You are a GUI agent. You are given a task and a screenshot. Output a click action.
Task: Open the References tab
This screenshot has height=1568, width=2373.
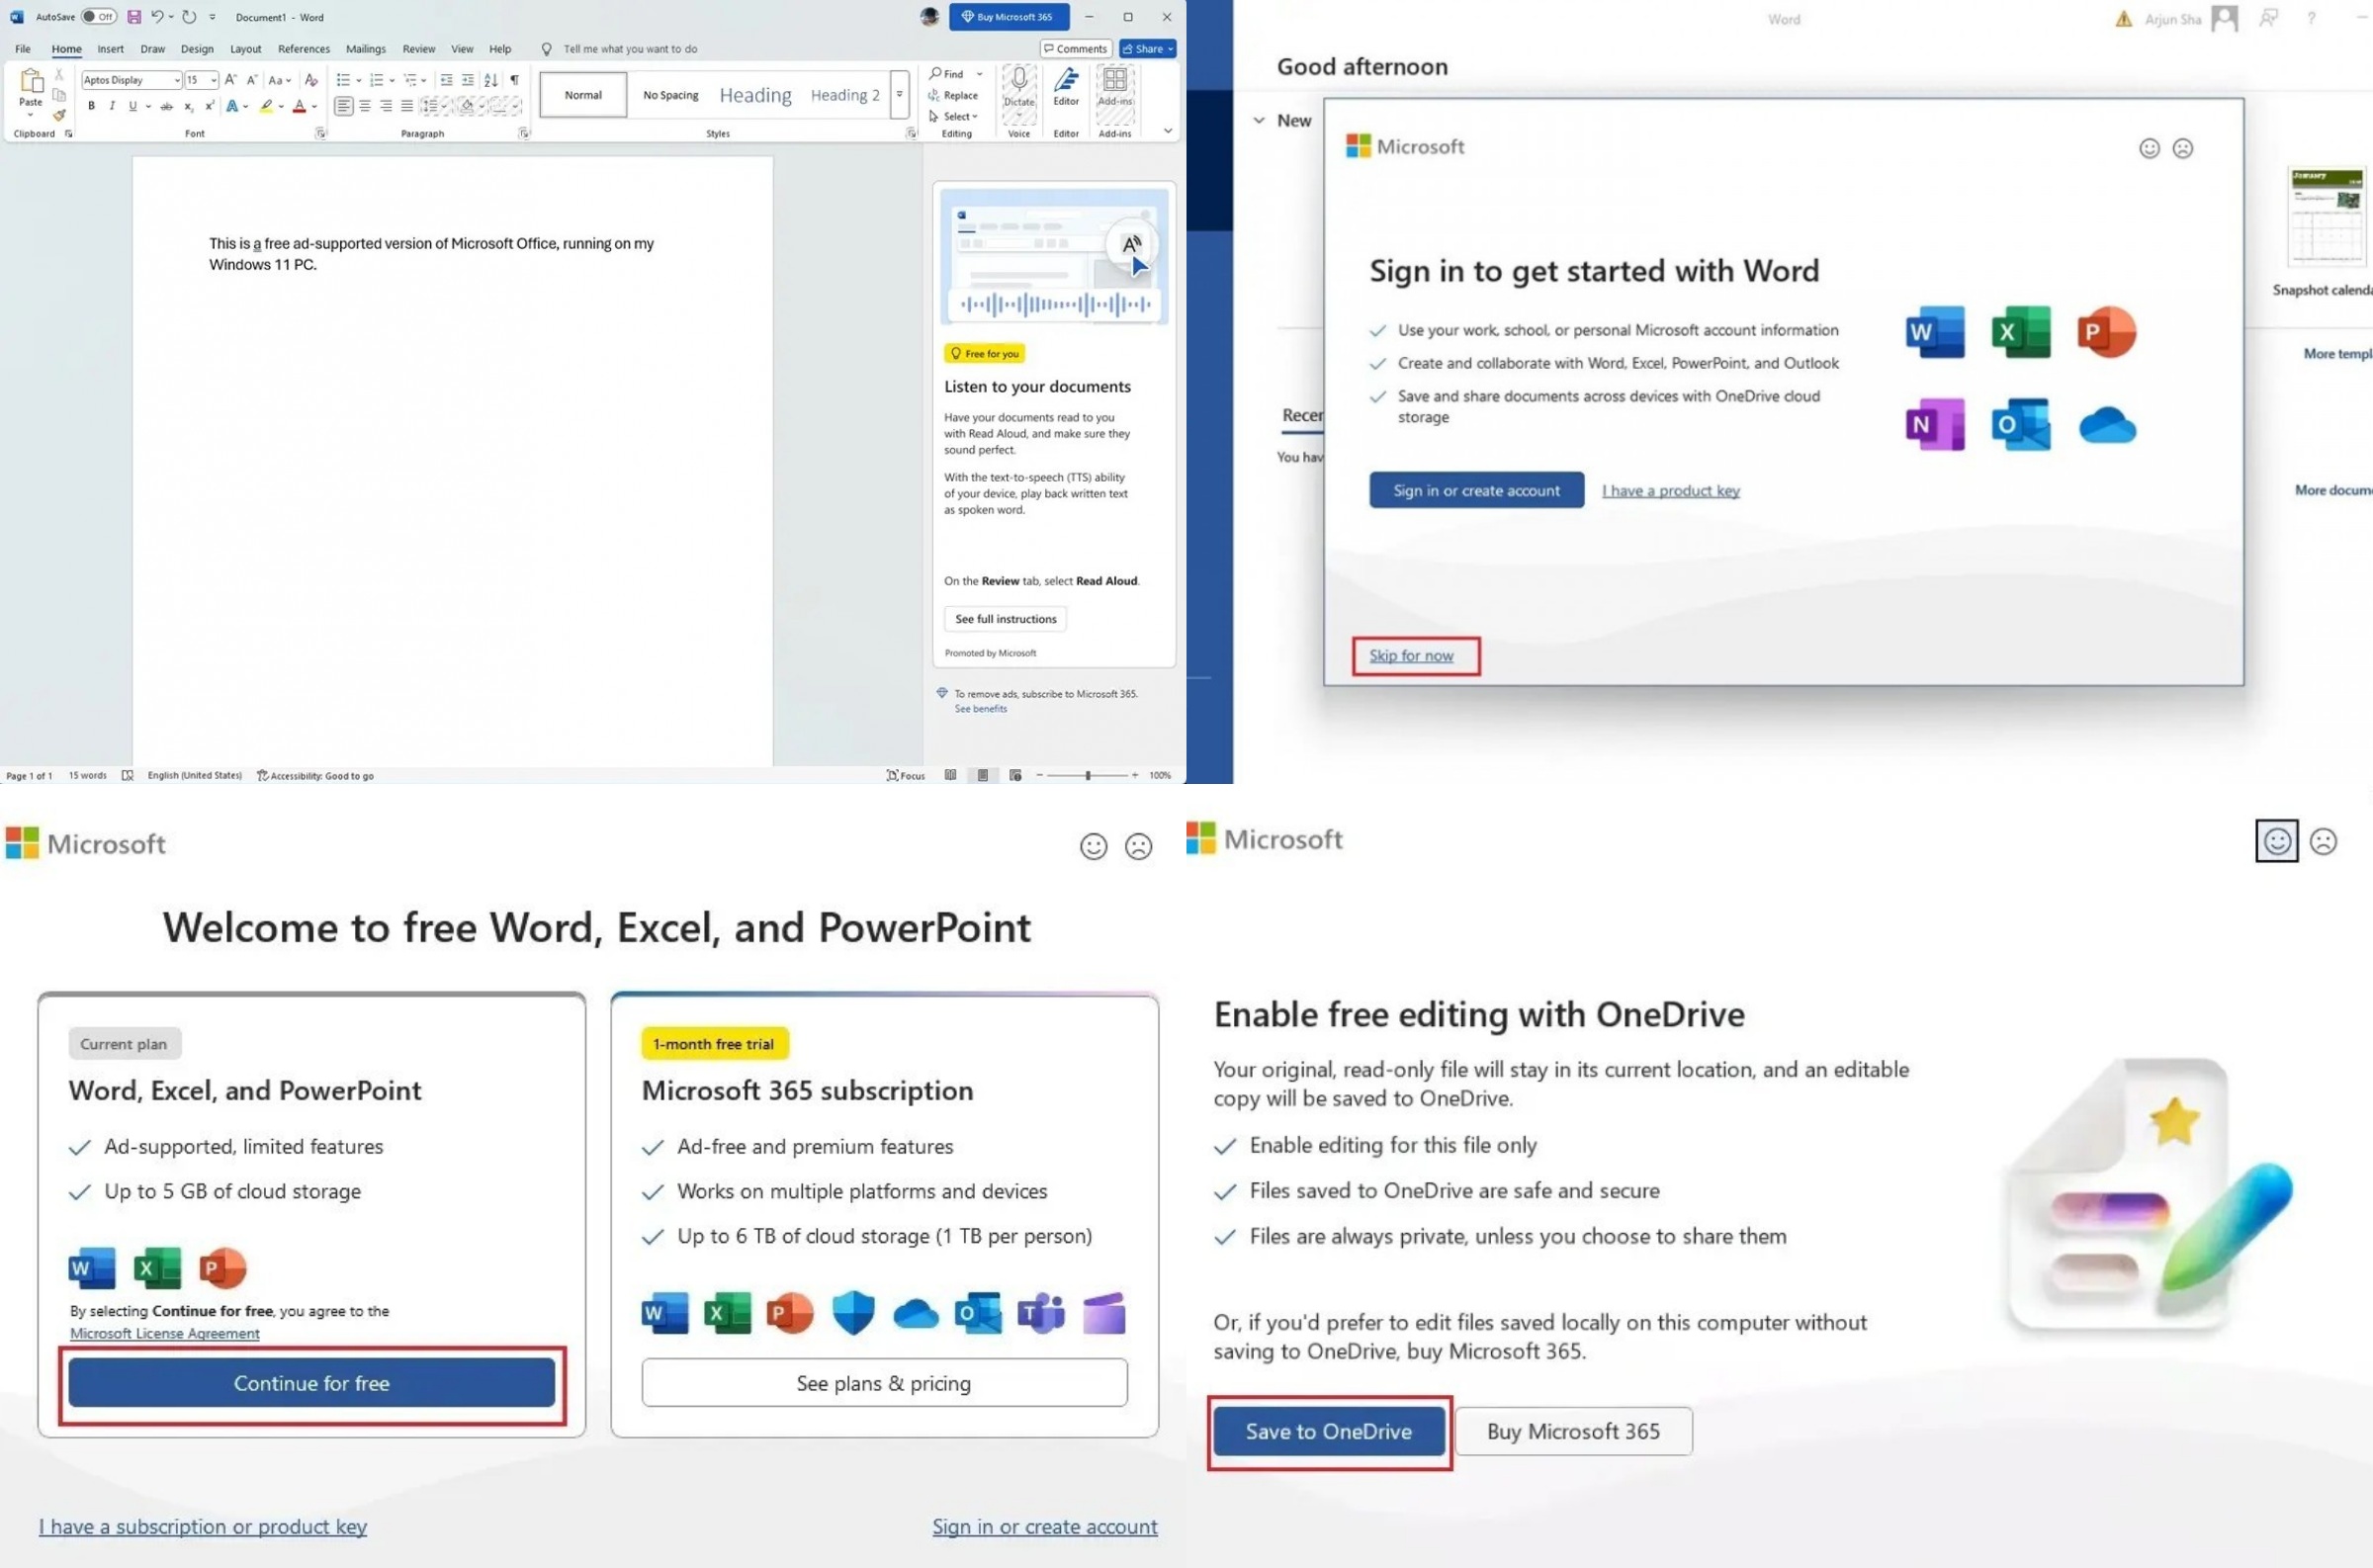click(x=303, y=49)
